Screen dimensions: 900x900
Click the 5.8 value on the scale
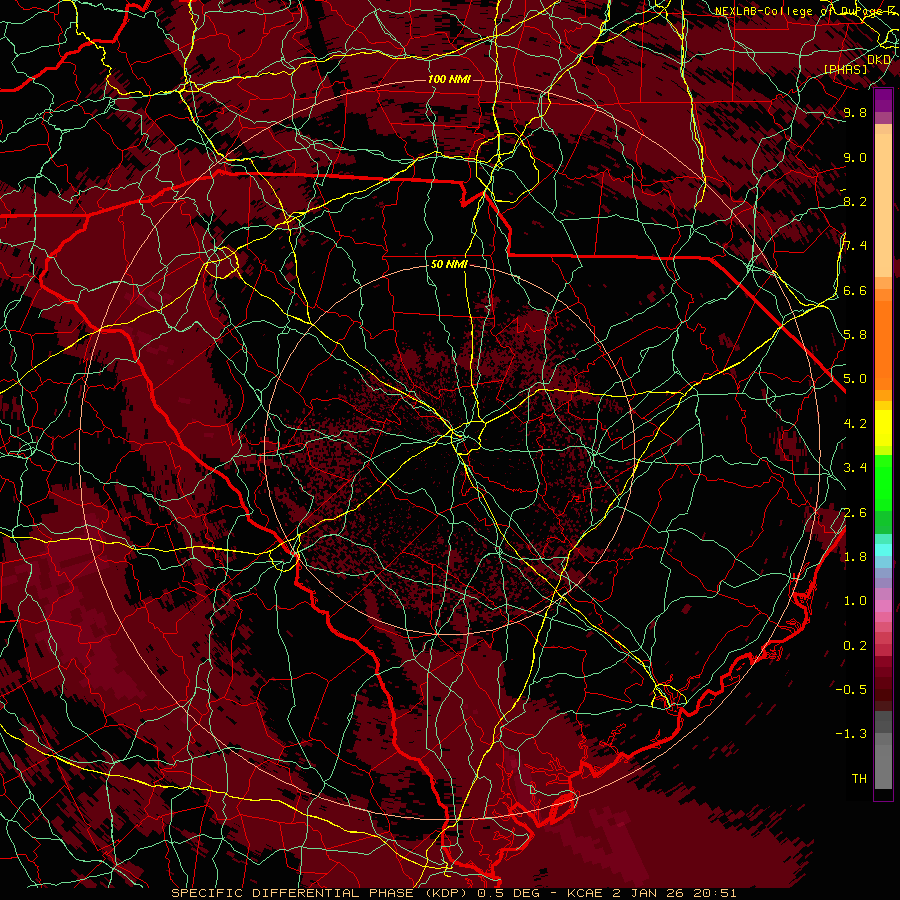click(855, 335)
